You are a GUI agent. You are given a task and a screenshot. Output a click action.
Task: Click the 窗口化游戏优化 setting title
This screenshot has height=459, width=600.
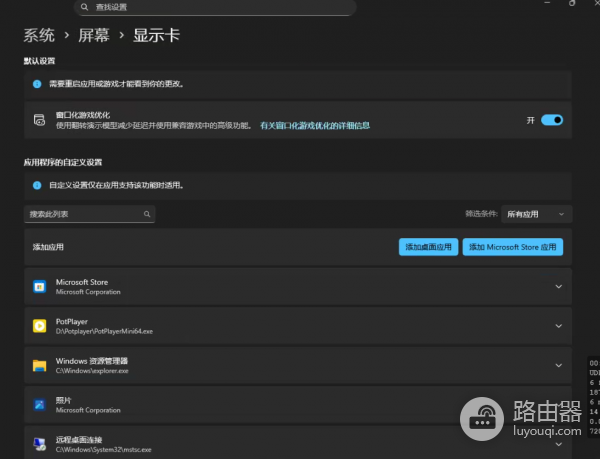[83, 115]
